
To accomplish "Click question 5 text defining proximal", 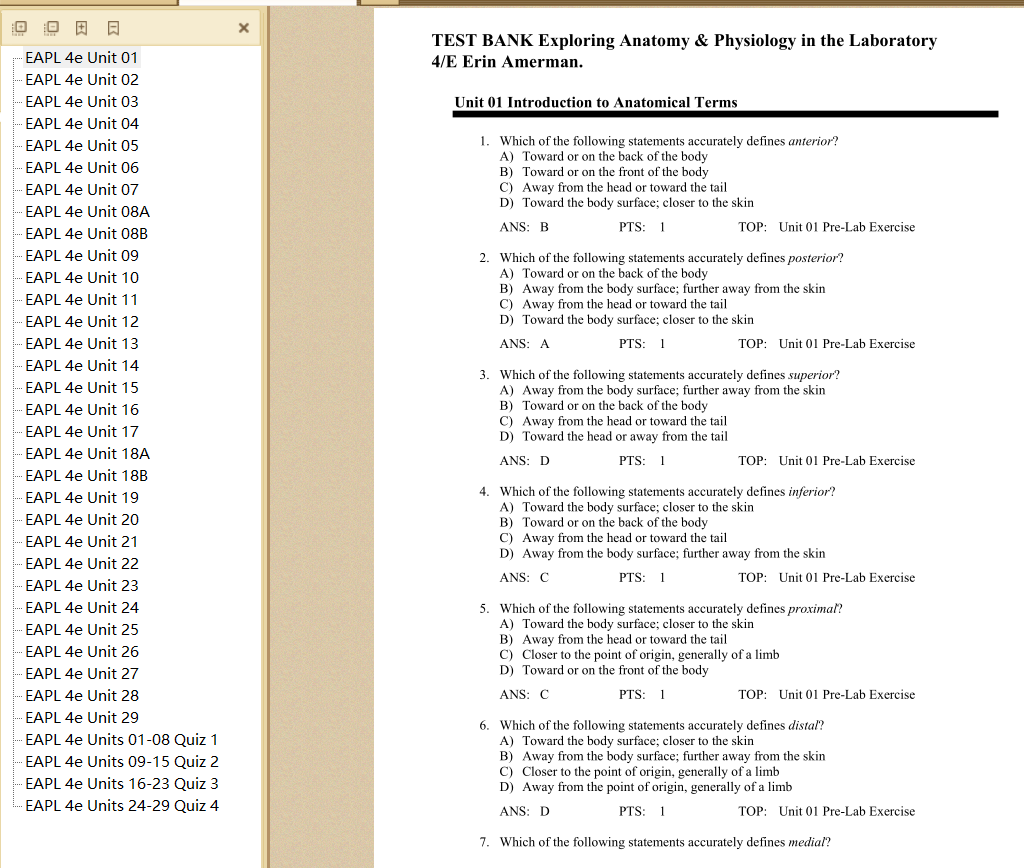I will coord(671,609).
